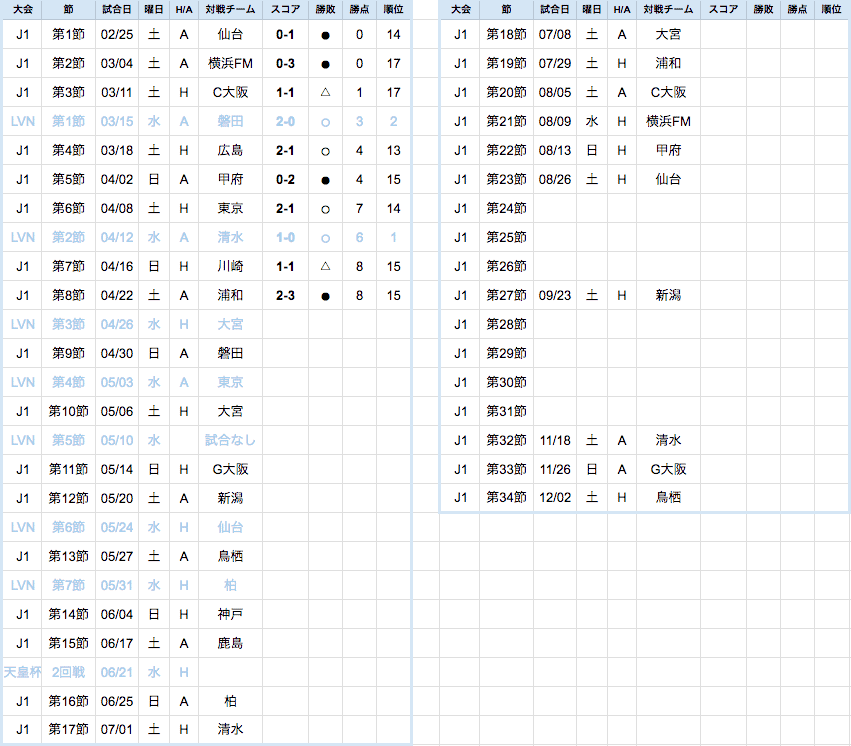
Task: Click the rank 13 cell in 第4節 row
Action: tap(393, 151)
